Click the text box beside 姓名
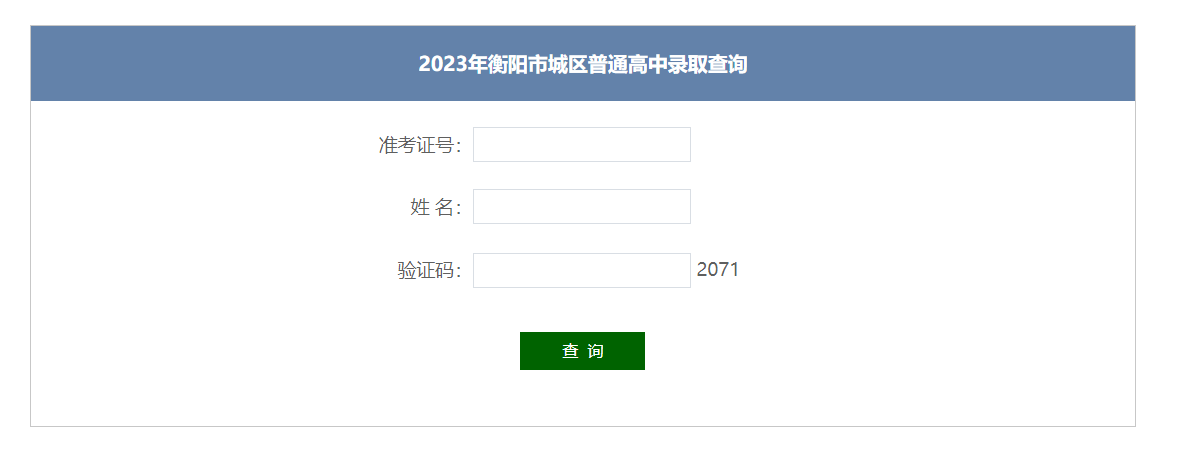 (581, 207)
